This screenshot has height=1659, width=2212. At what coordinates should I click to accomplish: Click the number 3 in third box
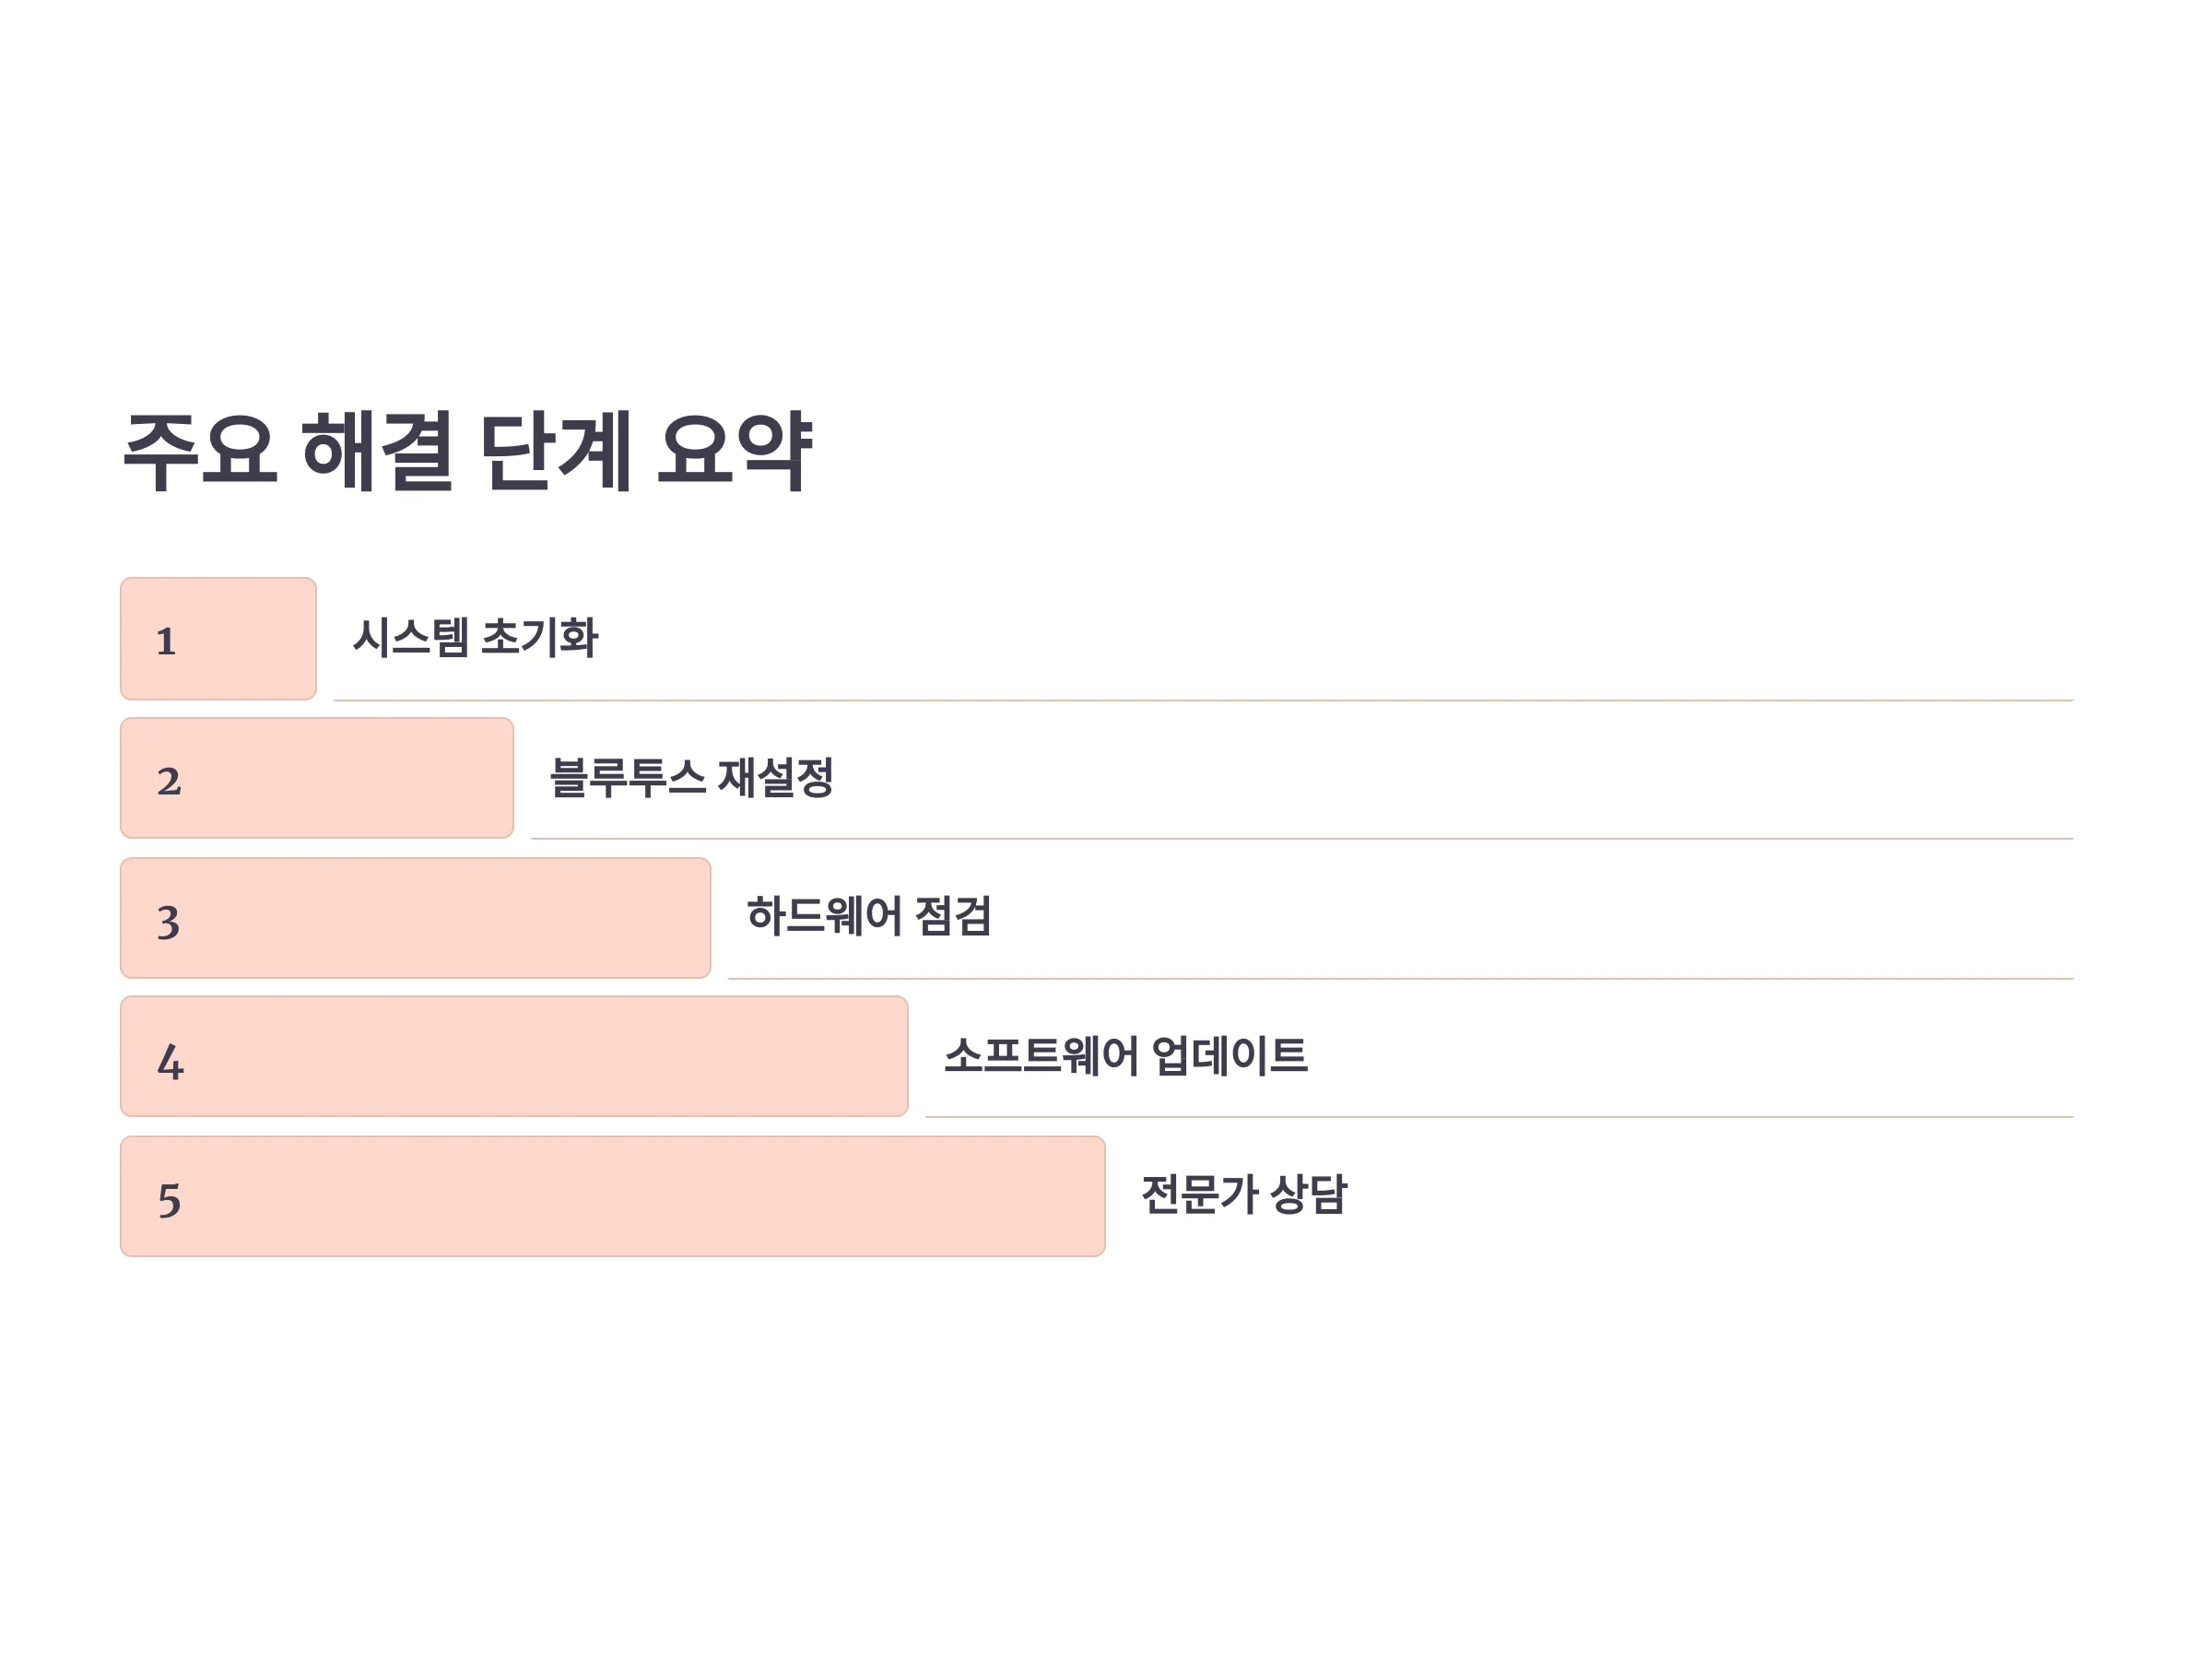(169, 922)
